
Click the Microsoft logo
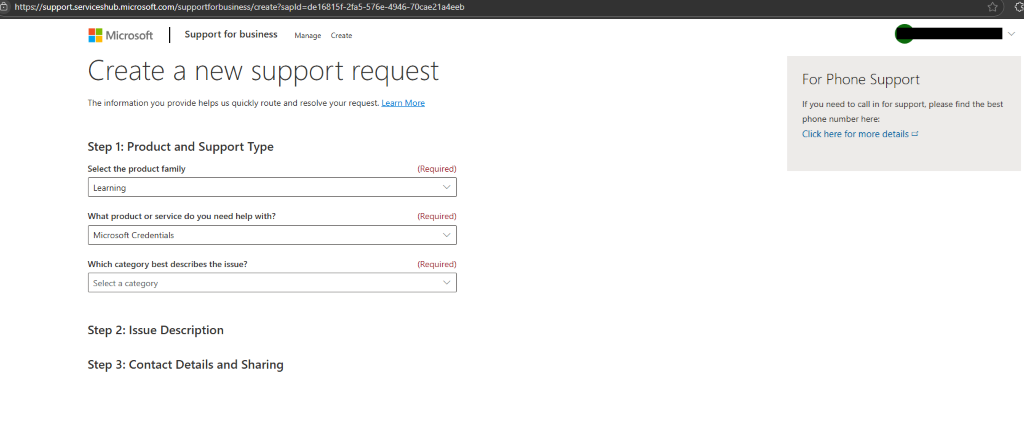pos(121,35)
